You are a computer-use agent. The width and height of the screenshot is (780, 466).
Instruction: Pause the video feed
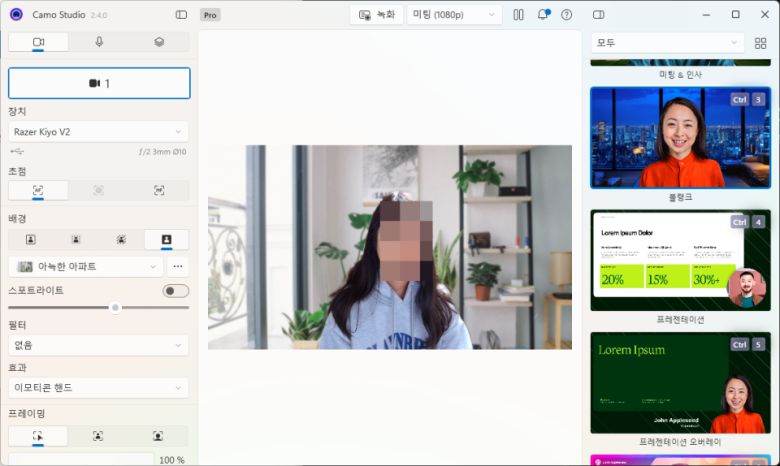(518, 15)
